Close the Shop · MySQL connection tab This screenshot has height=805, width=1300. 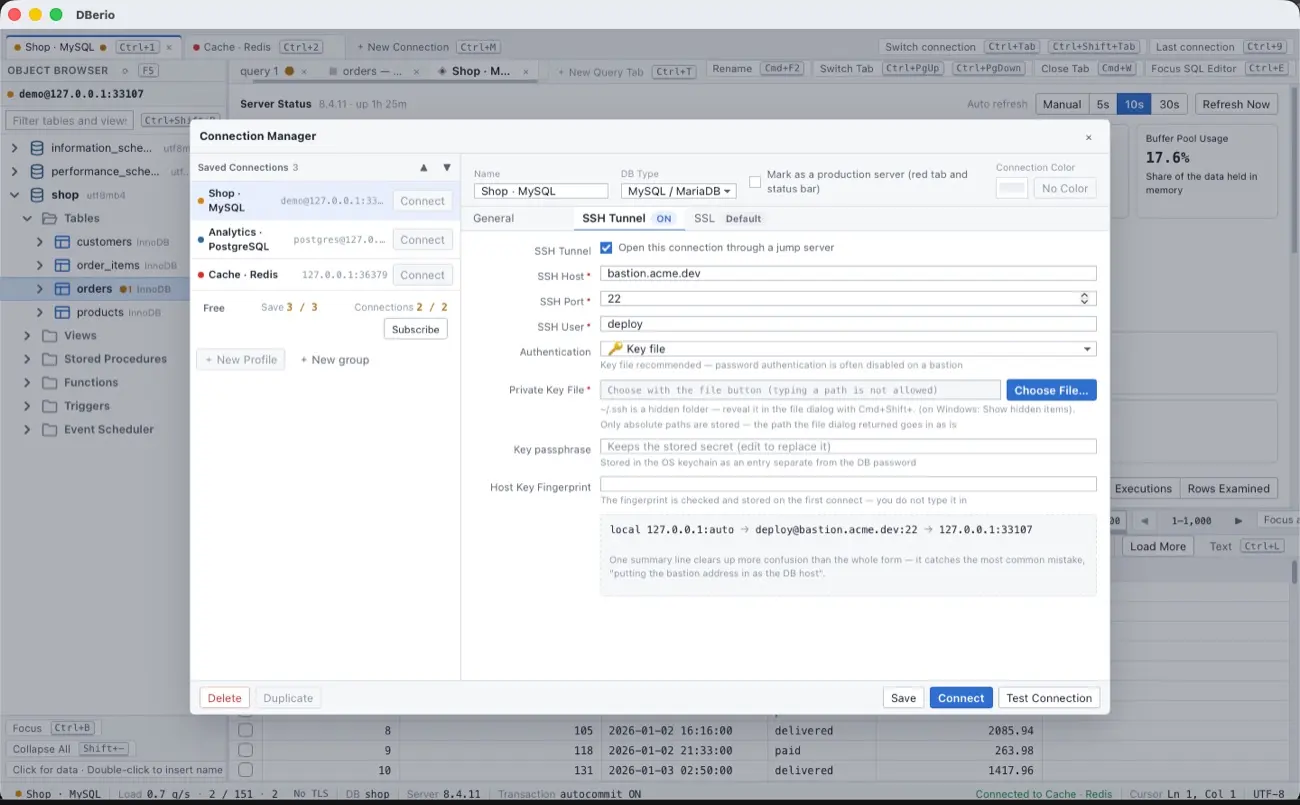(169, 47)
